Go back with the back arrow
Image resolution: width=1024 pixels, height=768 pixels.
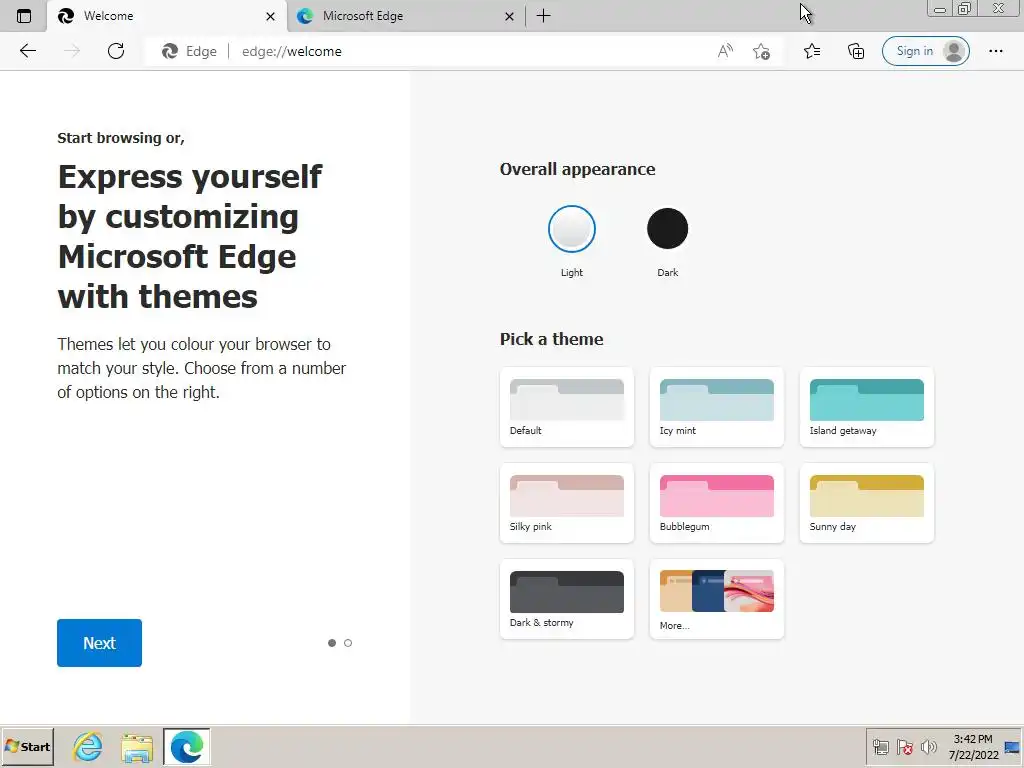coord(27,51)
